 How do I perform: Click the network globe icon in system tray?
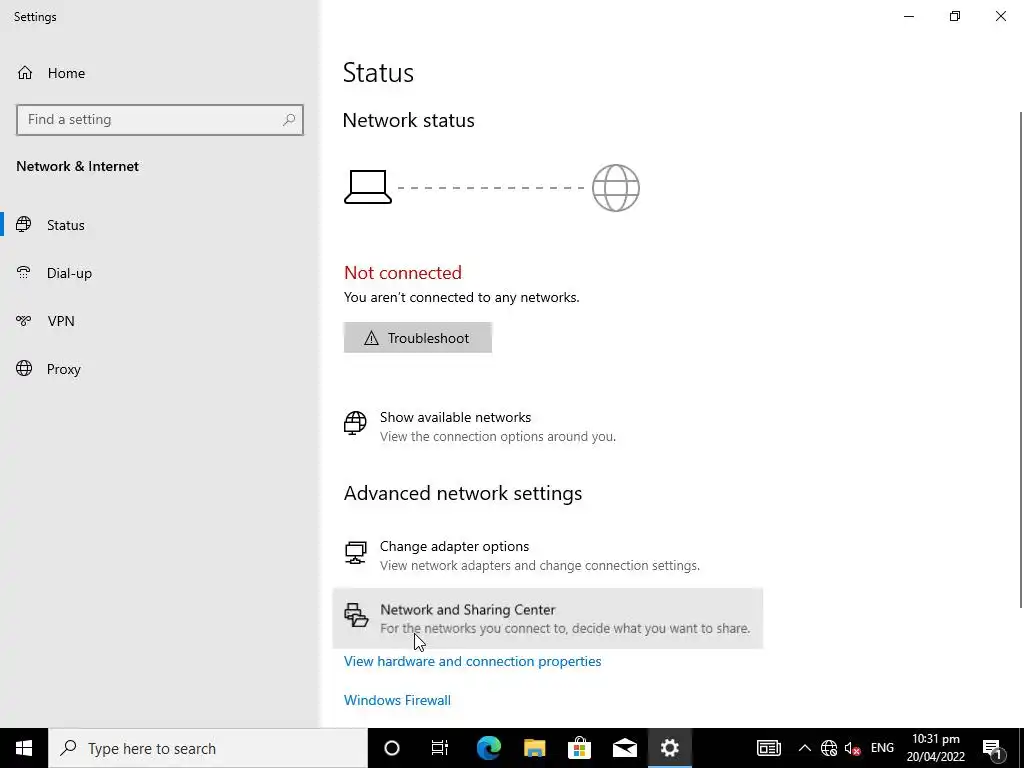tap(829, 748)
